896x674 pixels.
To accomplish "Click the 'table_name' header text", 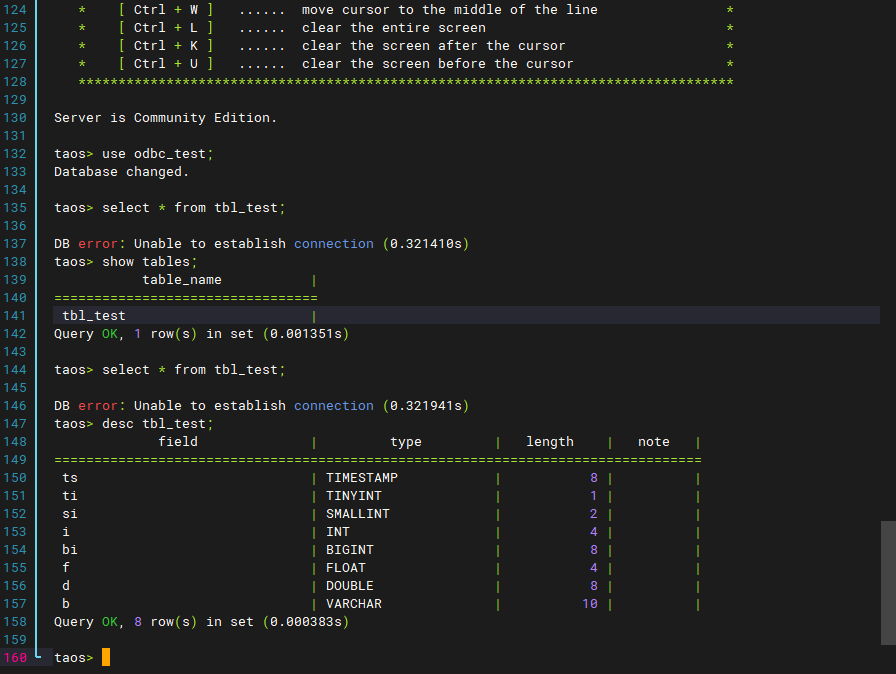I will coord(182,280).
